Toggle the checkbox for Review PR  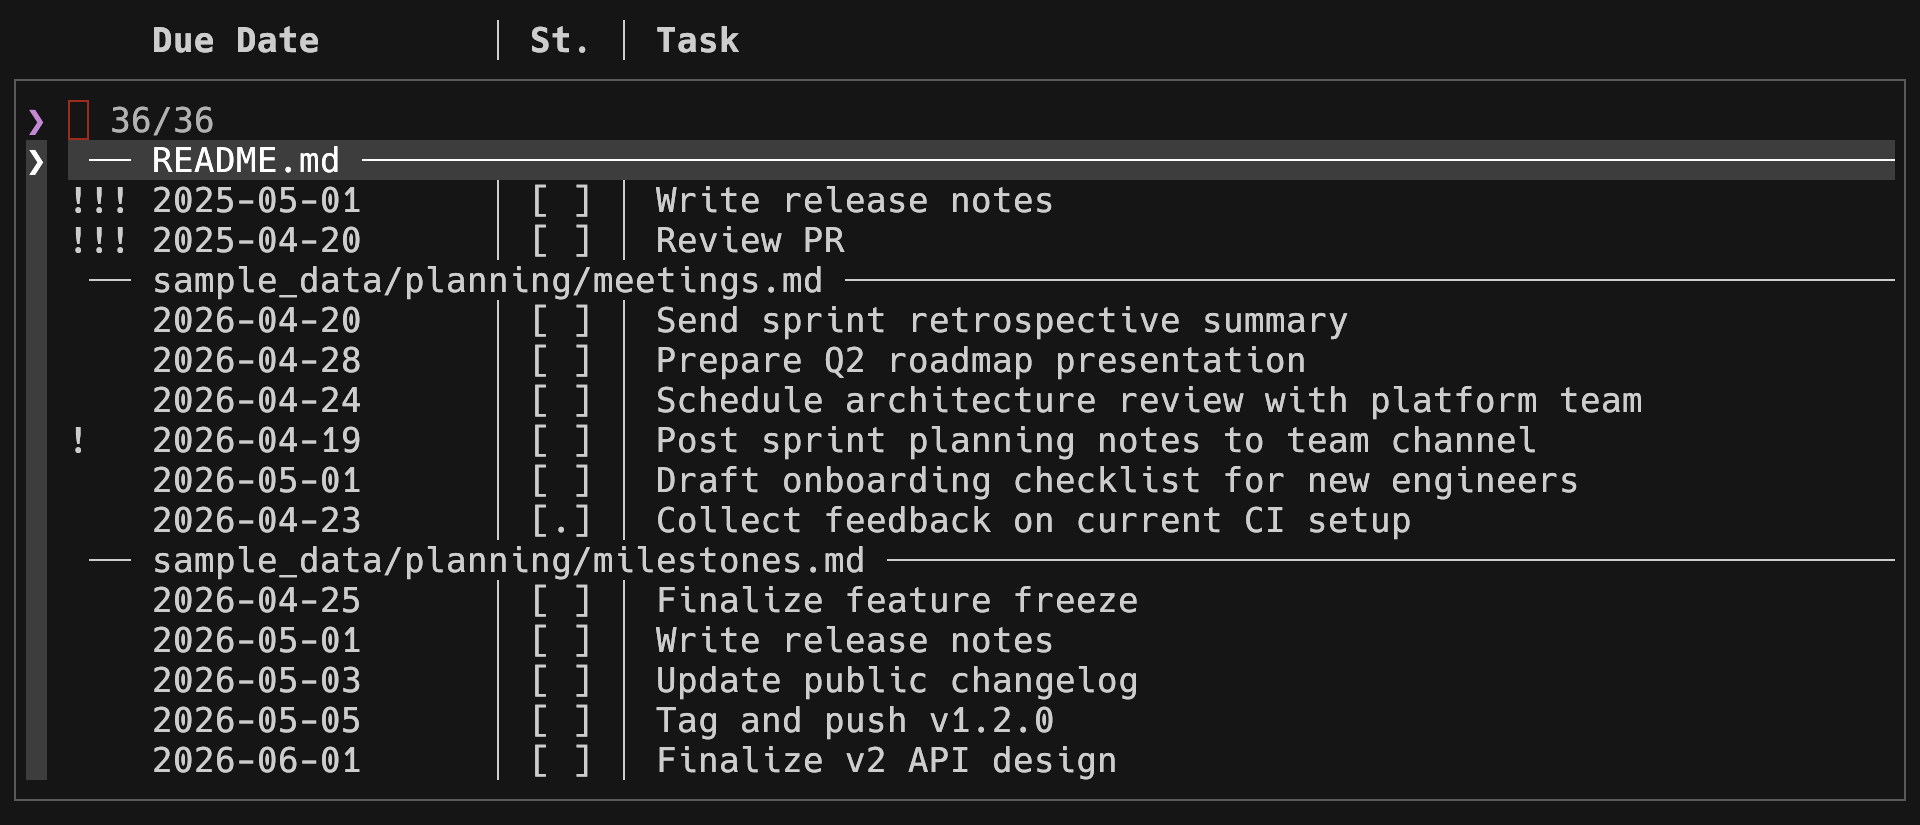(560, 241)
